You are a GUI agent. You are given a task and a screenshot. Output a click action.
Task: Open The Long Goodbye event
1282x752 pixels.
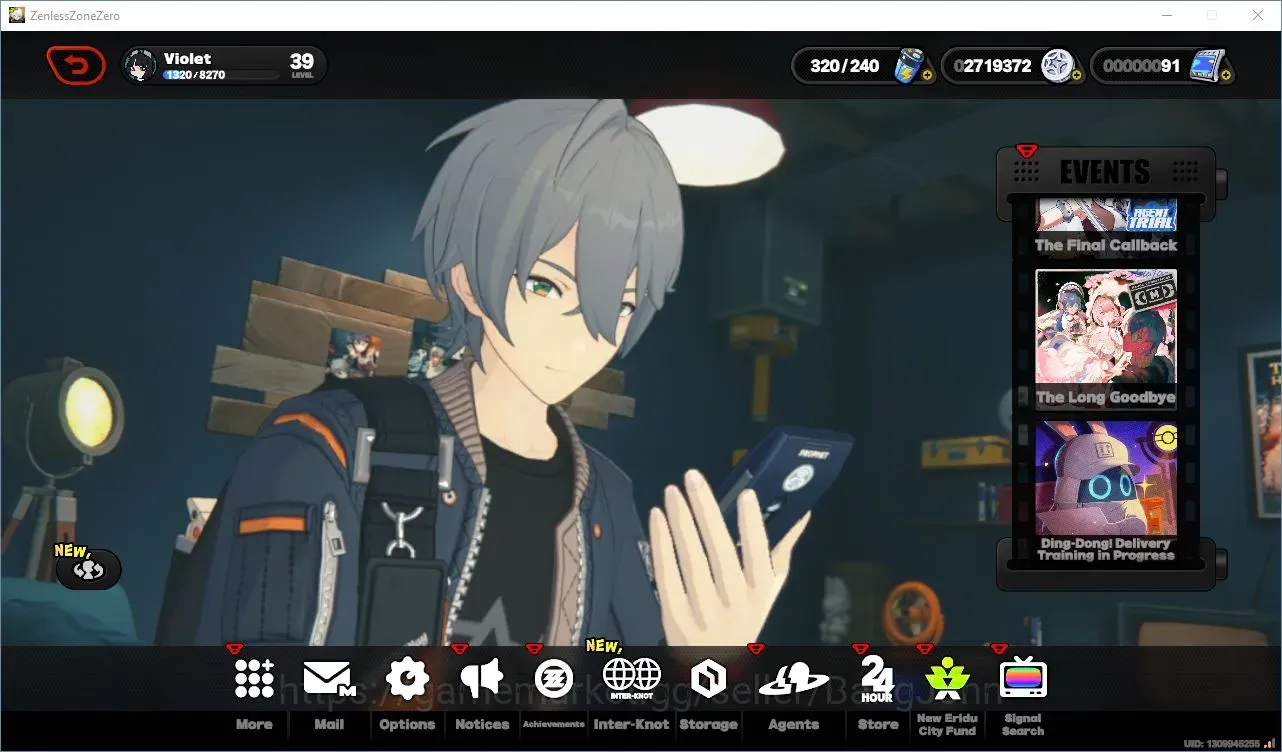[x=1106, y=339]
